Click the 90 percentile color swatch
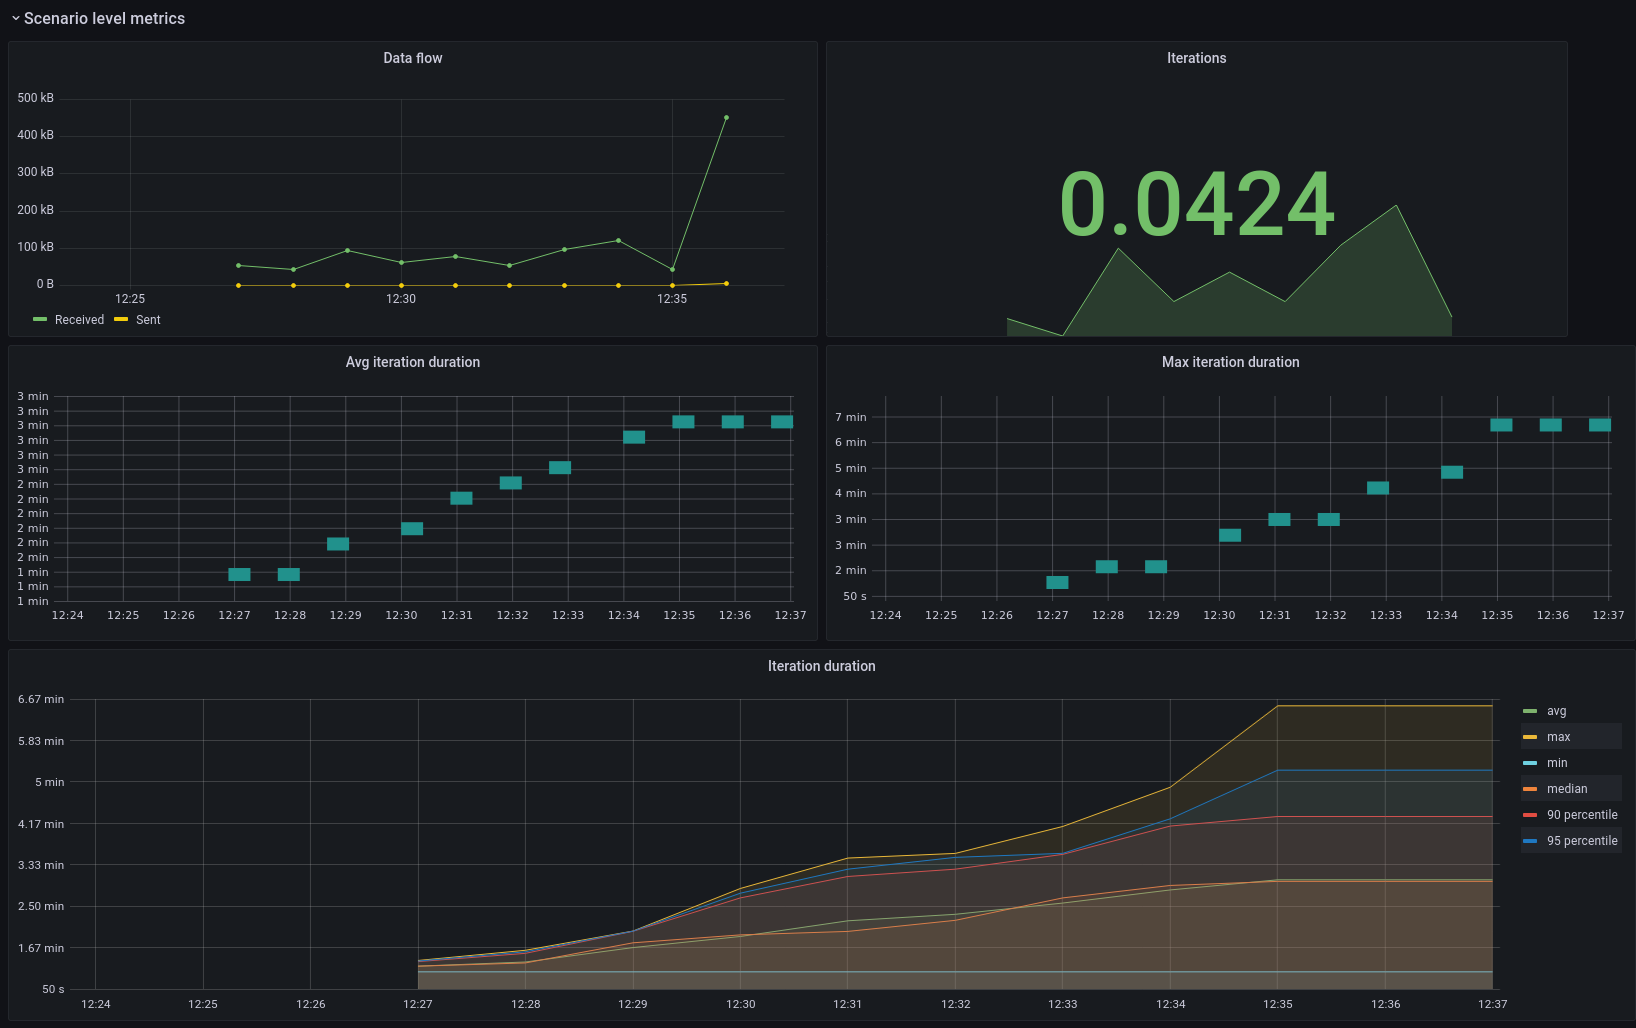 click(x=1530, y=815)
